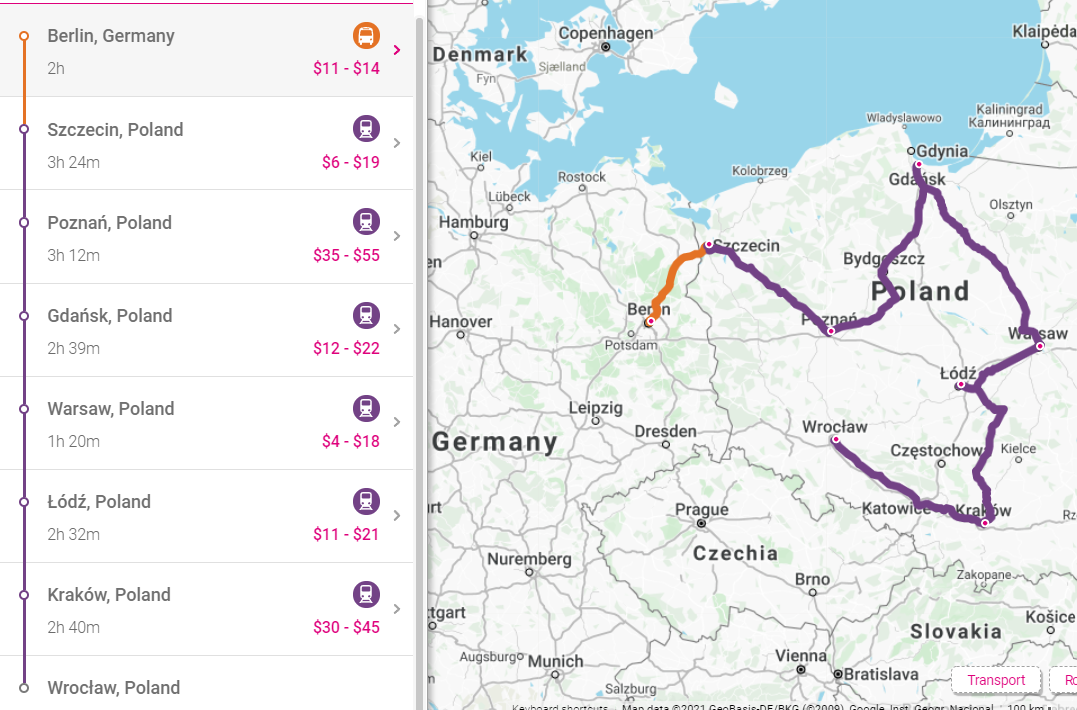Click the train icon in the Kraków row
This screenshot has height=710, width=1077.
tap(366, 595)
